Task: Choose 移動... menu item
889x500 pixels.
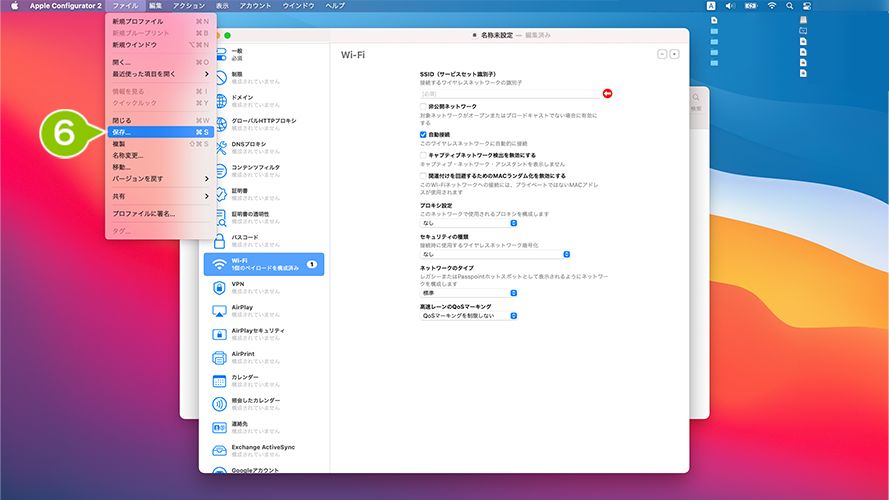Action: click(x=160, y=167)
